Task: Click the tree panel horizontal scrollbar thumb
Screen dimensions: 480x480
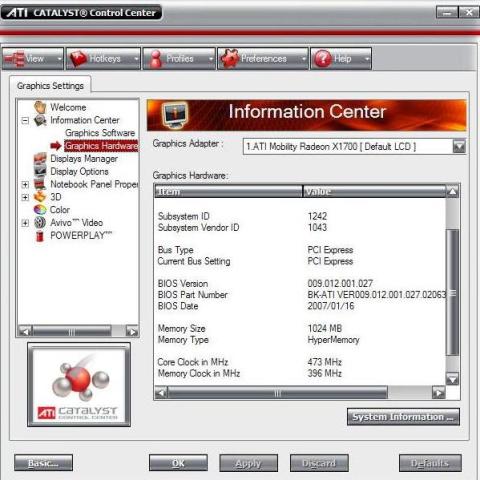Action: click(x=72, y=331)
